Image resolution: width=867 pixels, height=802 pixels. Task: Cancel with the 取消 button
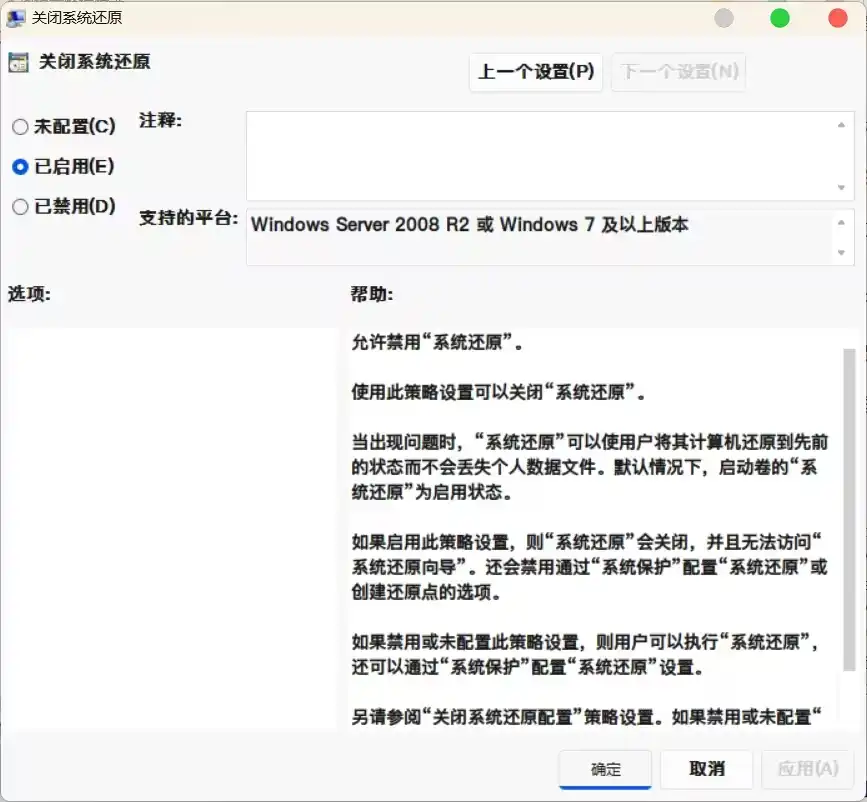click(707, 769)
